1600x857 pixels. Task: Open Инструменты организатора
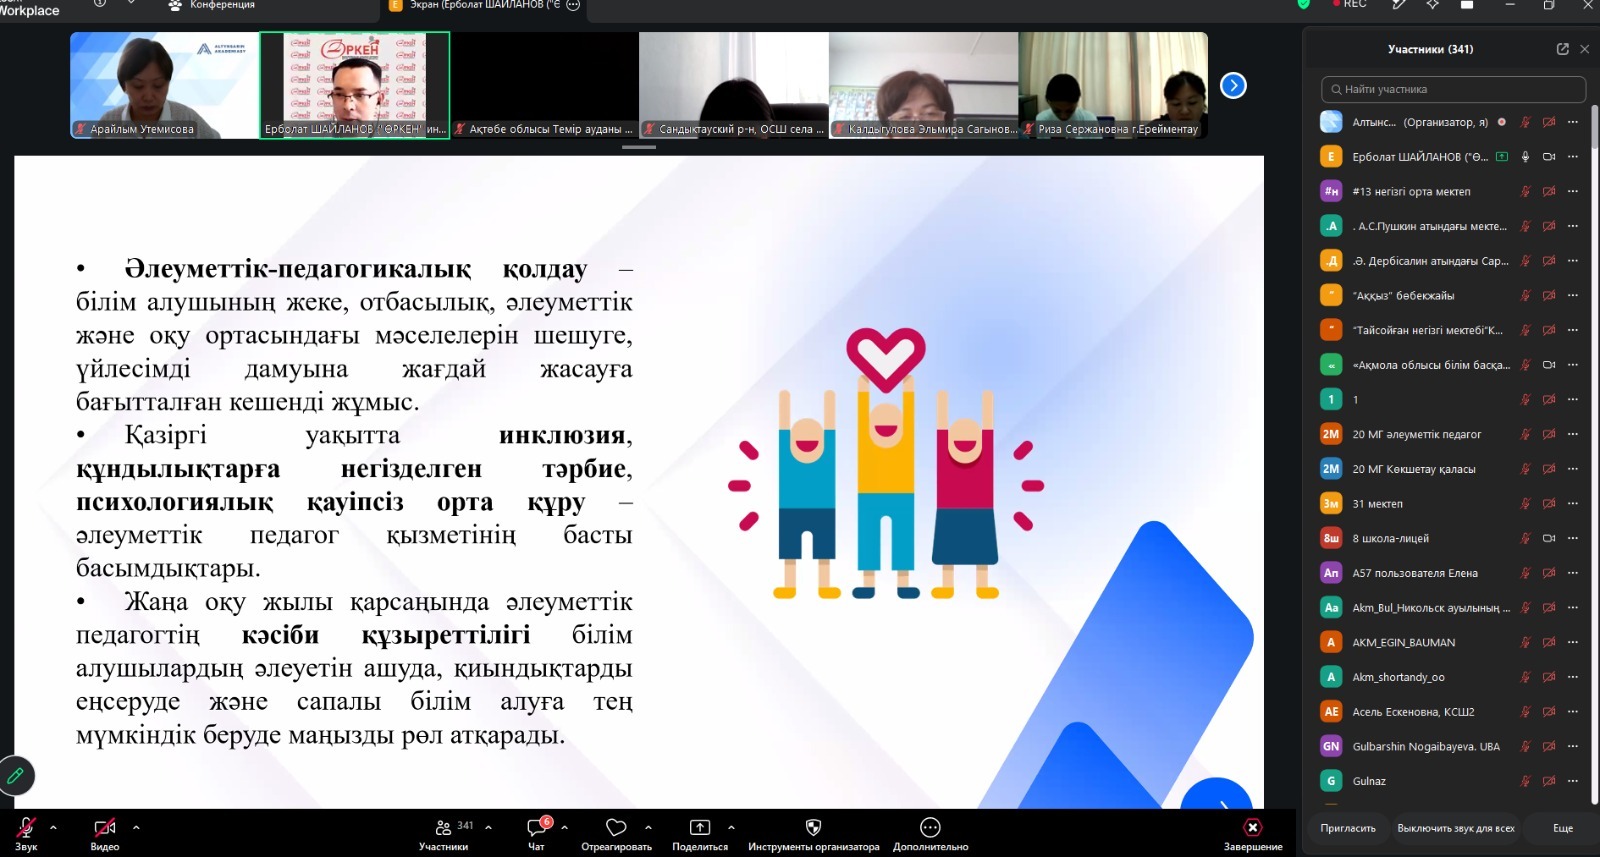[813, 832]
